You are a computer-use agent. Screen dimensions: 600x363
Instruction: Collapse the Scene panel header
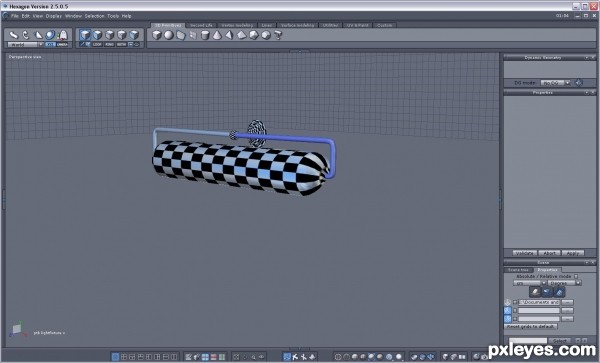[x=586, y=263]
